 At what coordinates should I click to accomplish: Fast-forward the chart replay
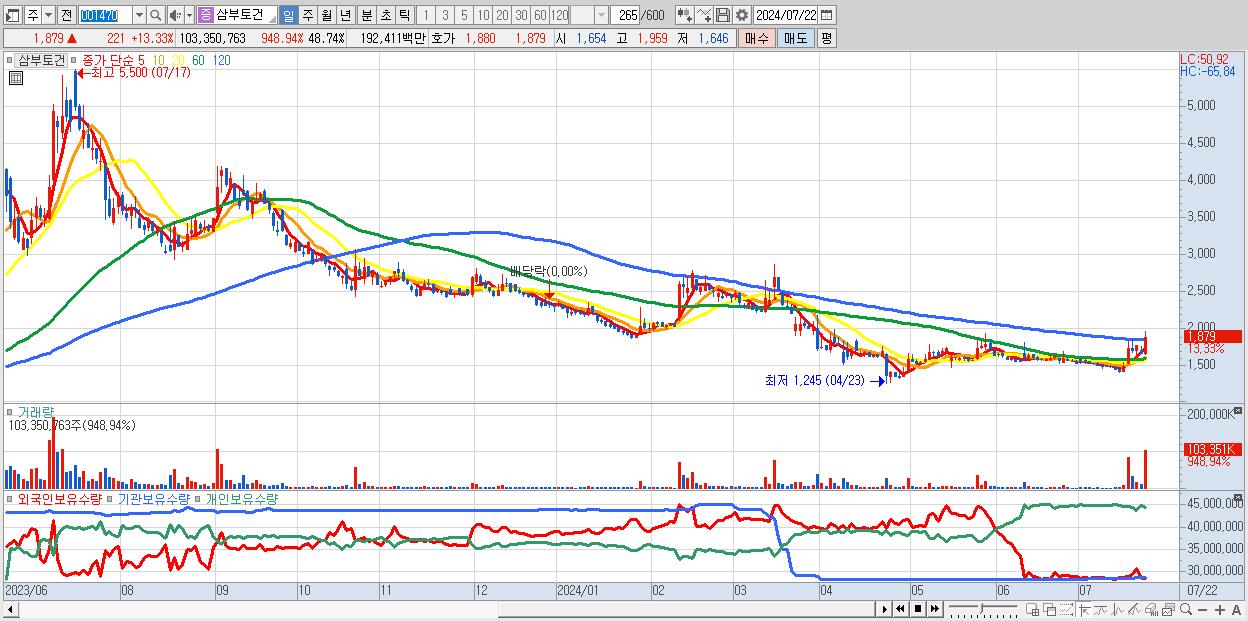click(934, 609)
